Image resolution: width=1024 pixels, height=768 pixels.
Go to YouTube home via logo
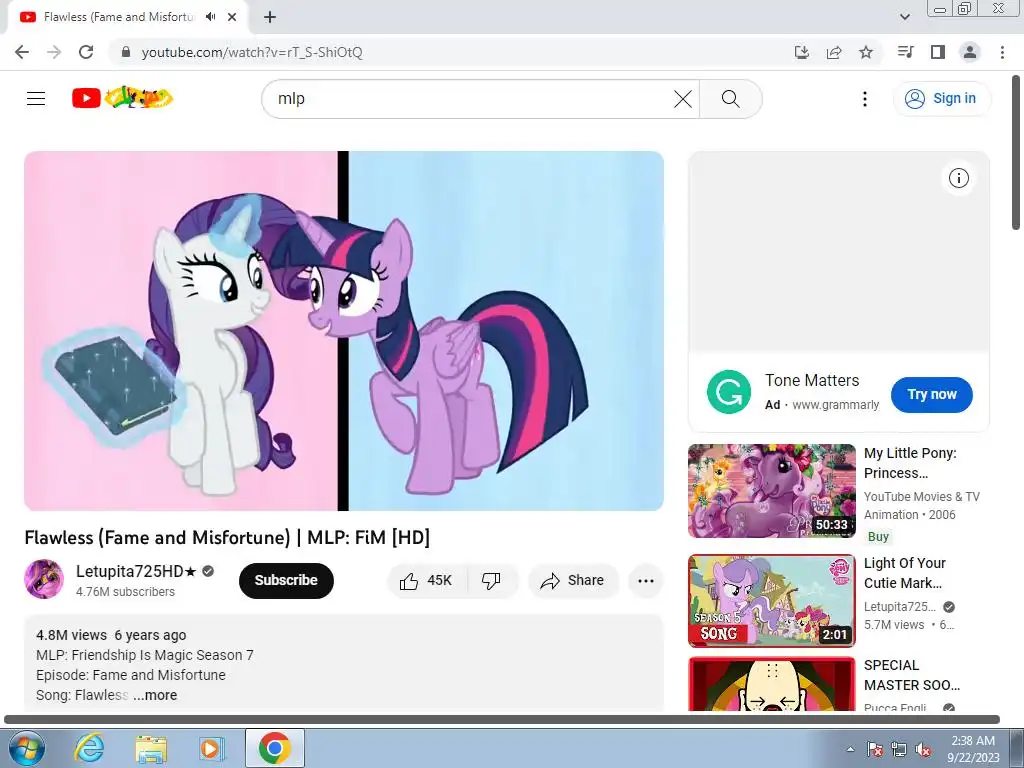[122, 98]
